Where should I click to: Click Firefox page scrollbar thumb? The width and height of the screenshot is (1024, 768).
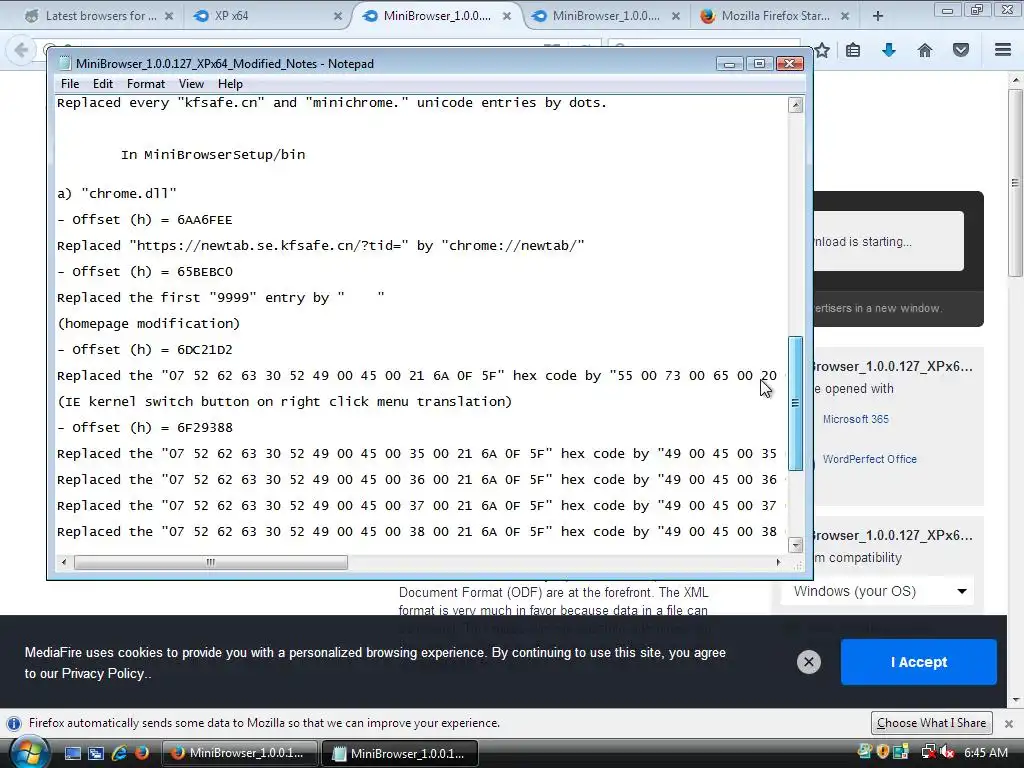tap(1016, 183)
